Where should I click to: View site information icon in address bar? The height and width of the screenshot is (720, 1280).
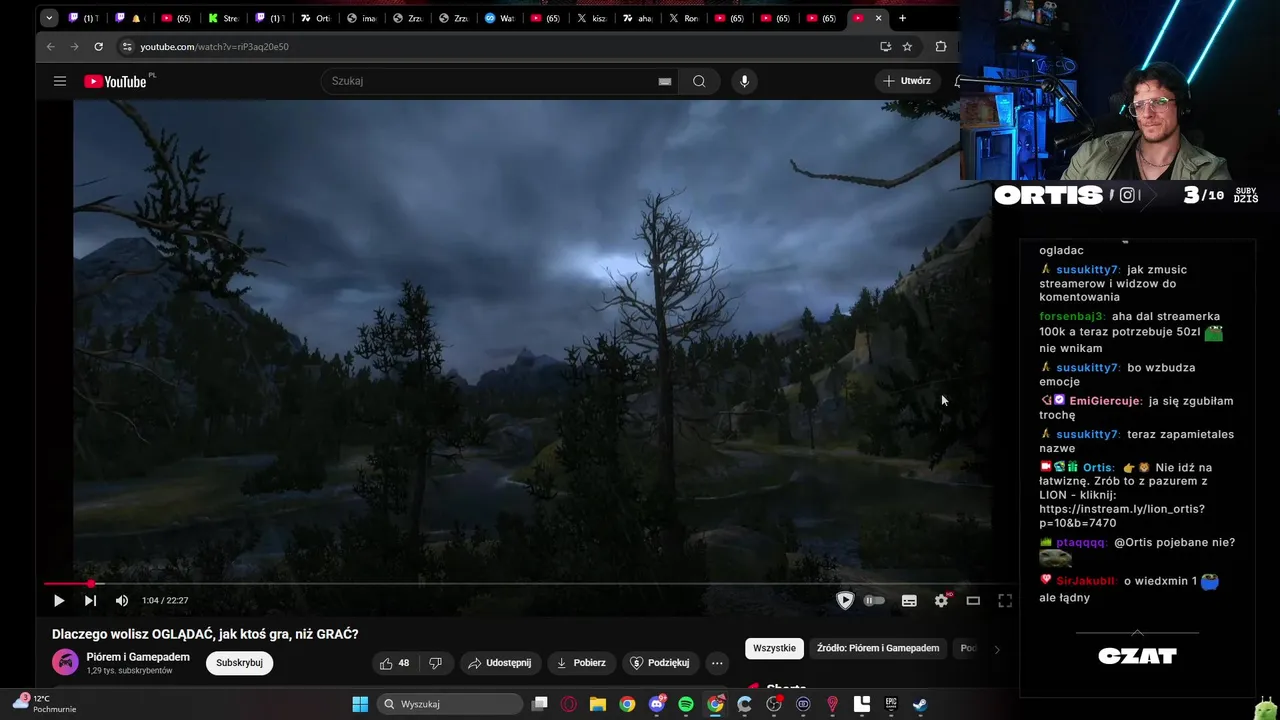click(127, 47)
